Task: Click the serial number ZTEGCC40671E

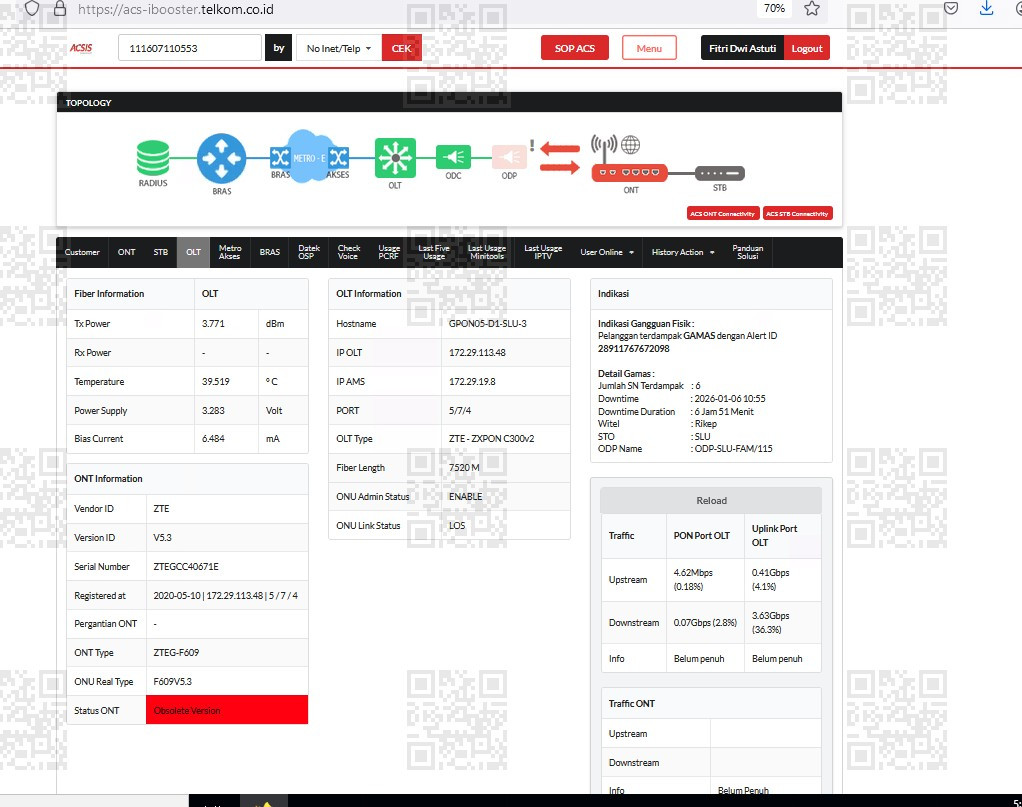Action: (x=186, y=566)
